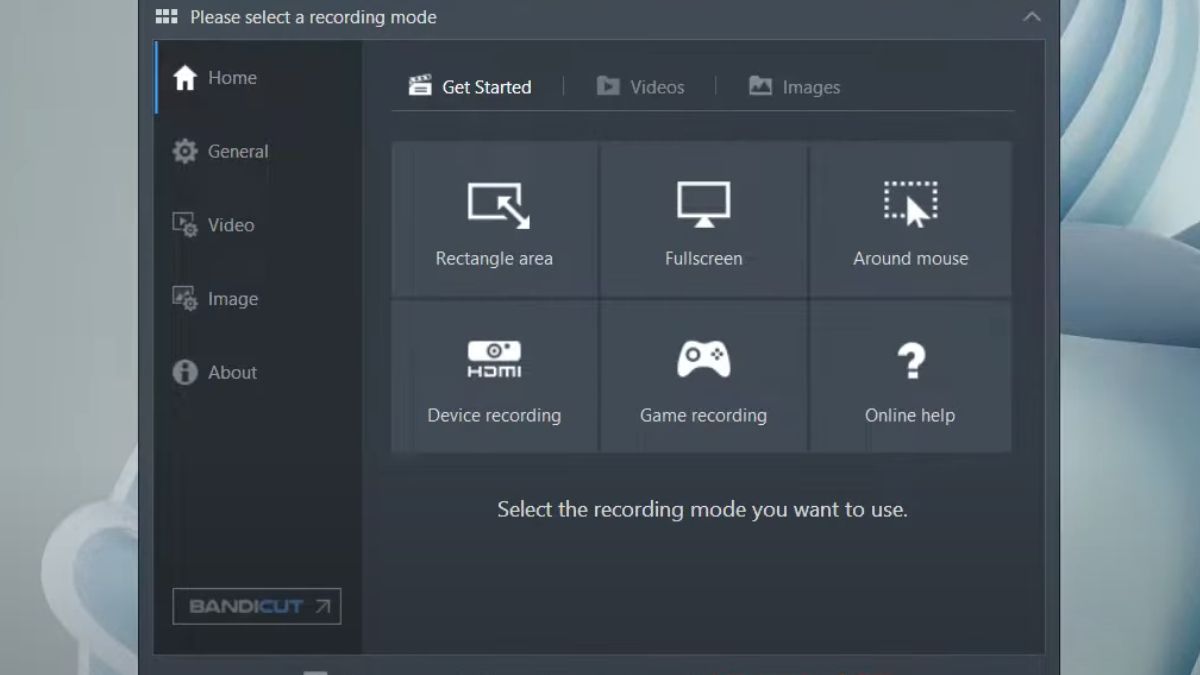Viewport: 1200px width, 675px height.
Task: Pick Around mouse recording mode
Action: click(x=910, y=220)
